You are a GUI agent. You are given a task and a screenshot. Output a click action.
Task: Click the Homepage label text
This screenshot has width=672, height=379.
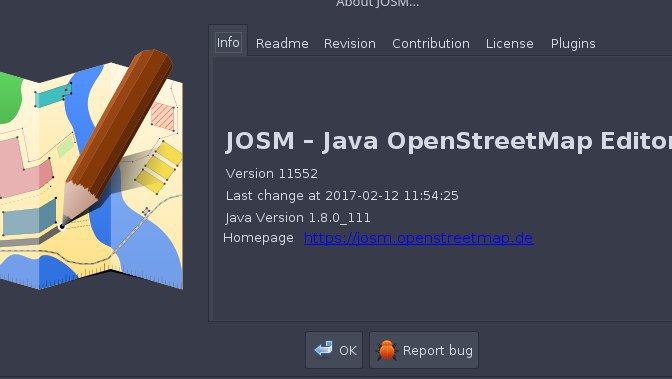tap(258, 238)
